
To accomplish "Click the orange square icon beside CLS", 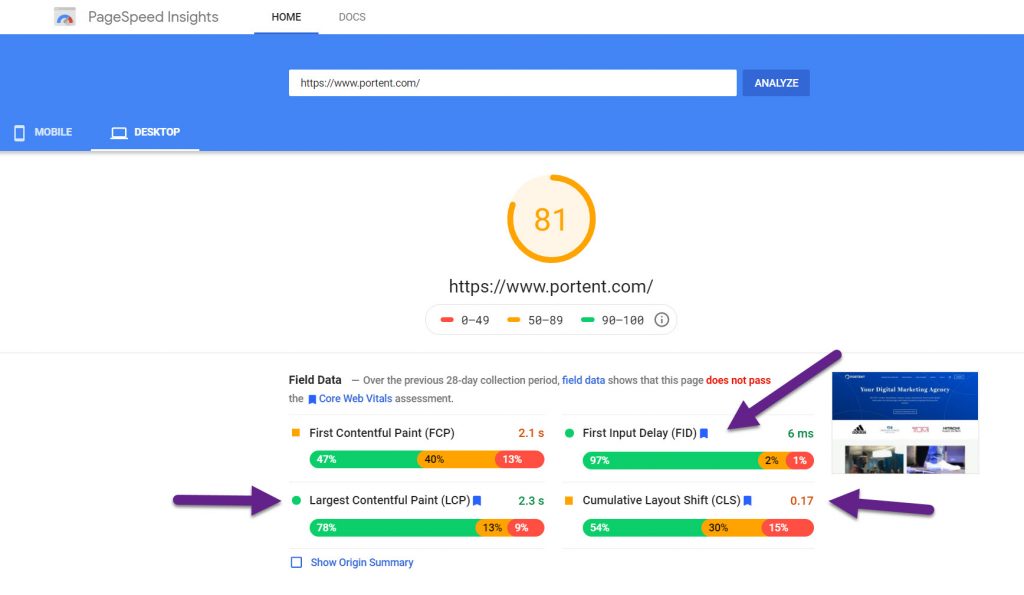I will pos(569,500).
